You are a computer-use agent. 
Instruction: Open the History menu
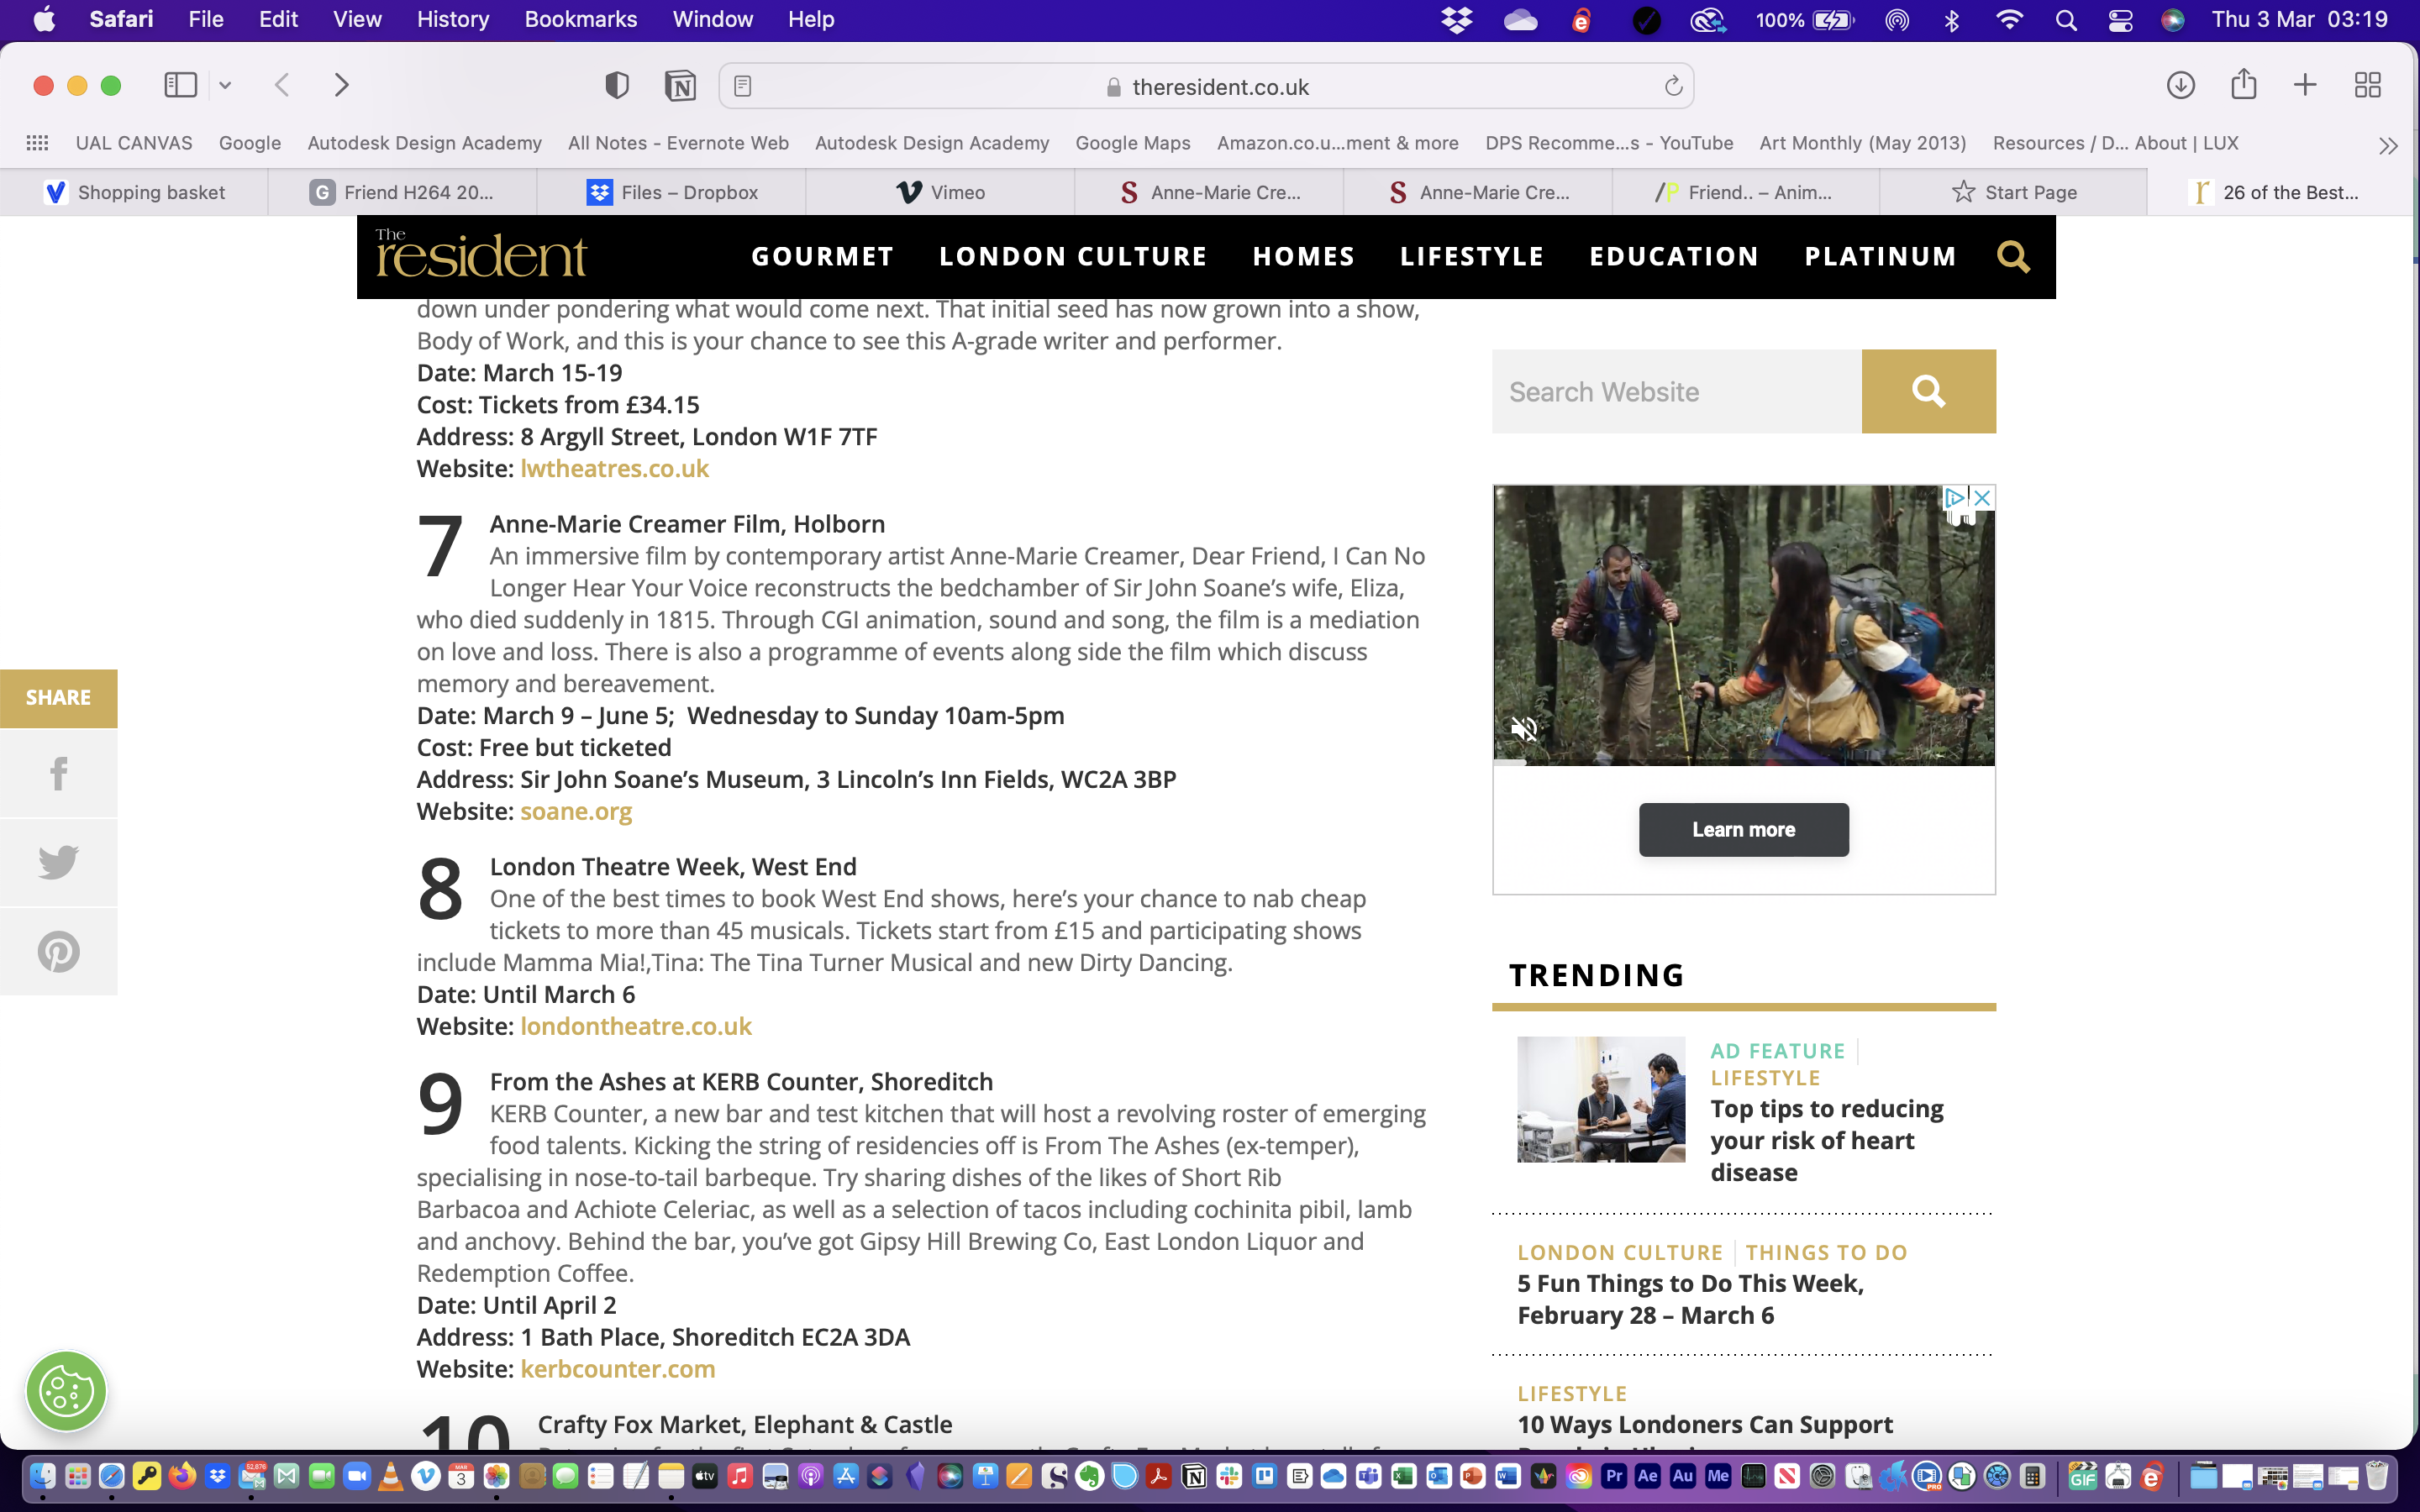tap(452, 19)
